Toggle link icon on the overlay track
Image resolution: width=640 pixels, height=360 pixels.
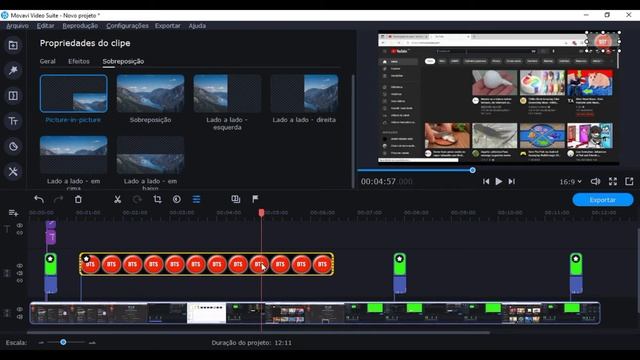20,281
